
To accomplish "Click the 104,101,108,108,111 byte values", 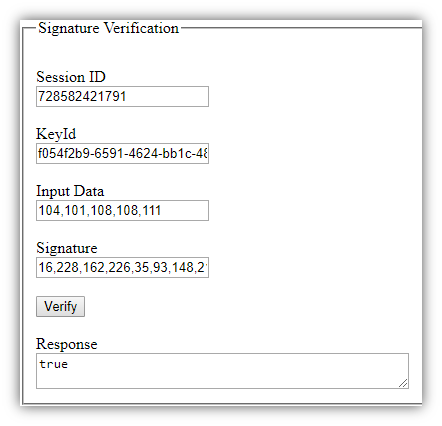I will [100, 210].
